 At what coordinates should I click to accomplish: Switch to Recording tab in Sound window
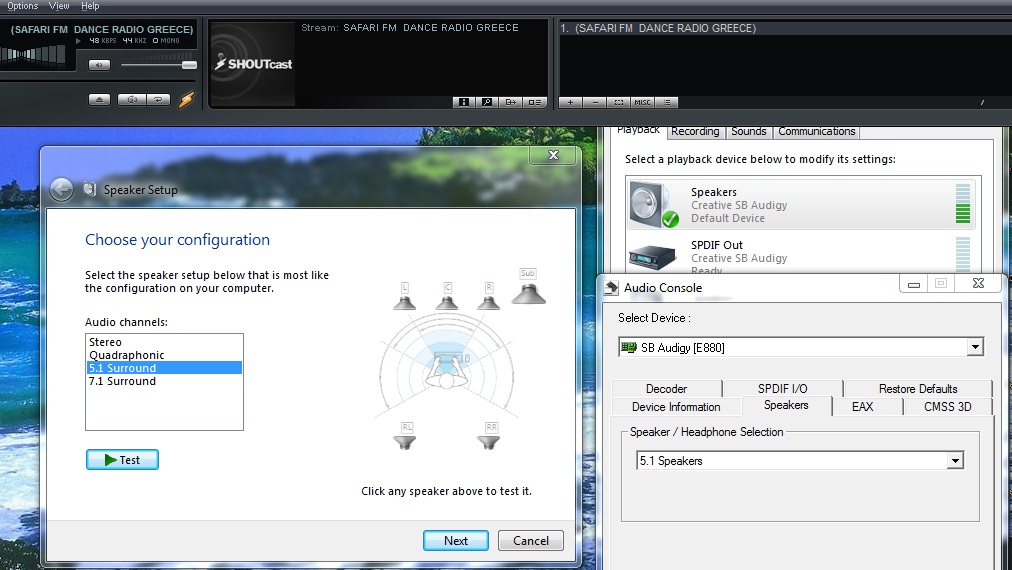tap(695, 131)
